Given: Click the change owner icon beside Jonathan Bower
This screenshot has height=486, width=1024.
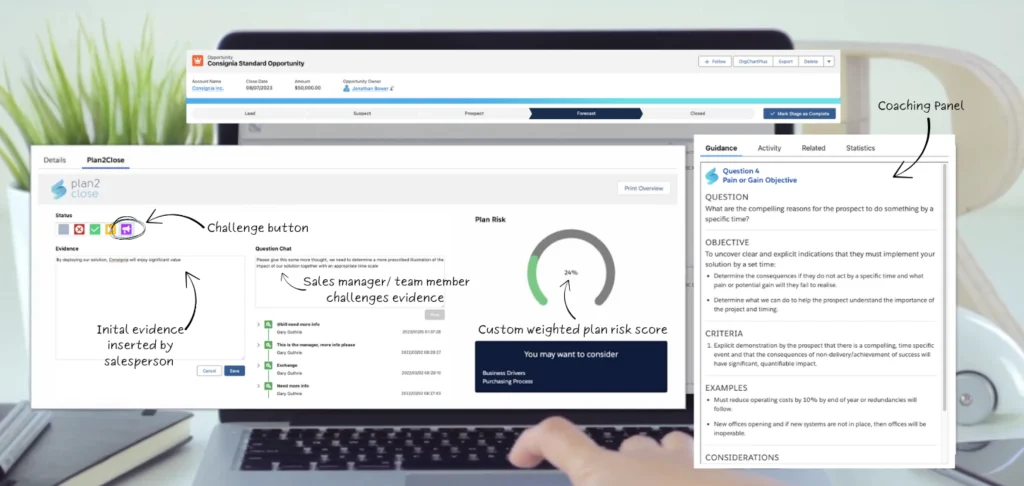Looking at the screenshot, I should click(393, 88).
